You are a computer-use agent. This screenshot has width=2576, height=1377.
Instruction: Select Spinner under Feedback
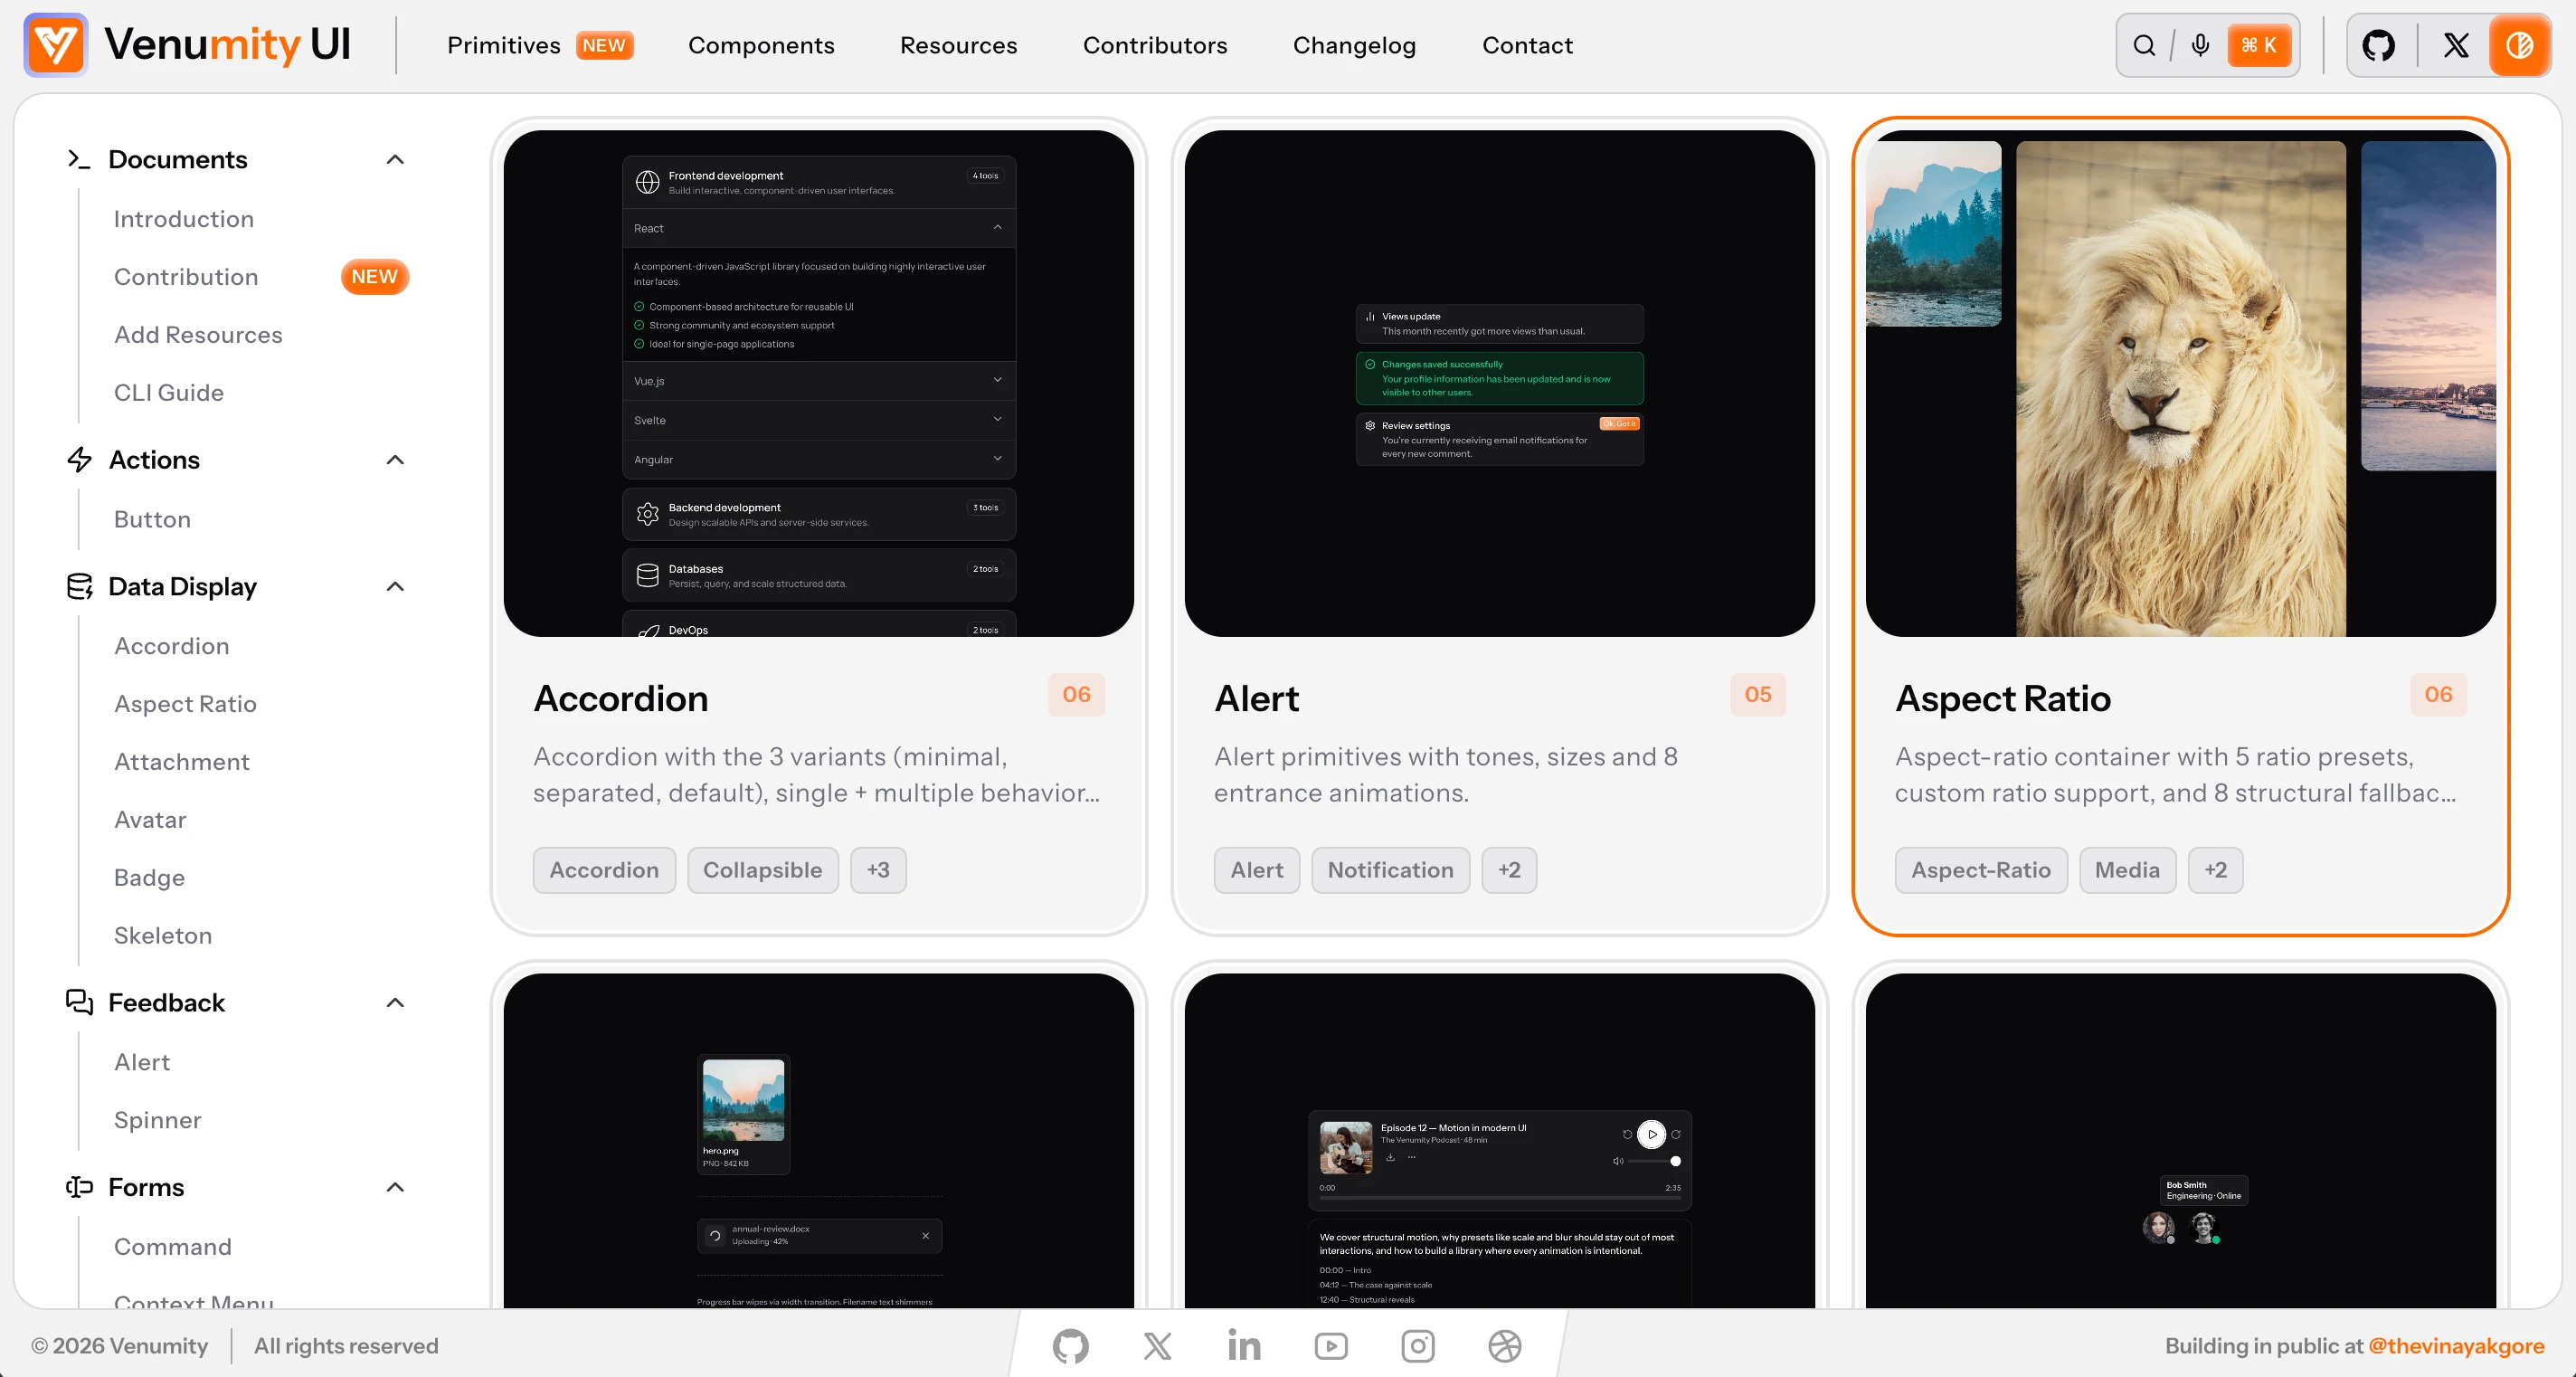click(158, 1120)
